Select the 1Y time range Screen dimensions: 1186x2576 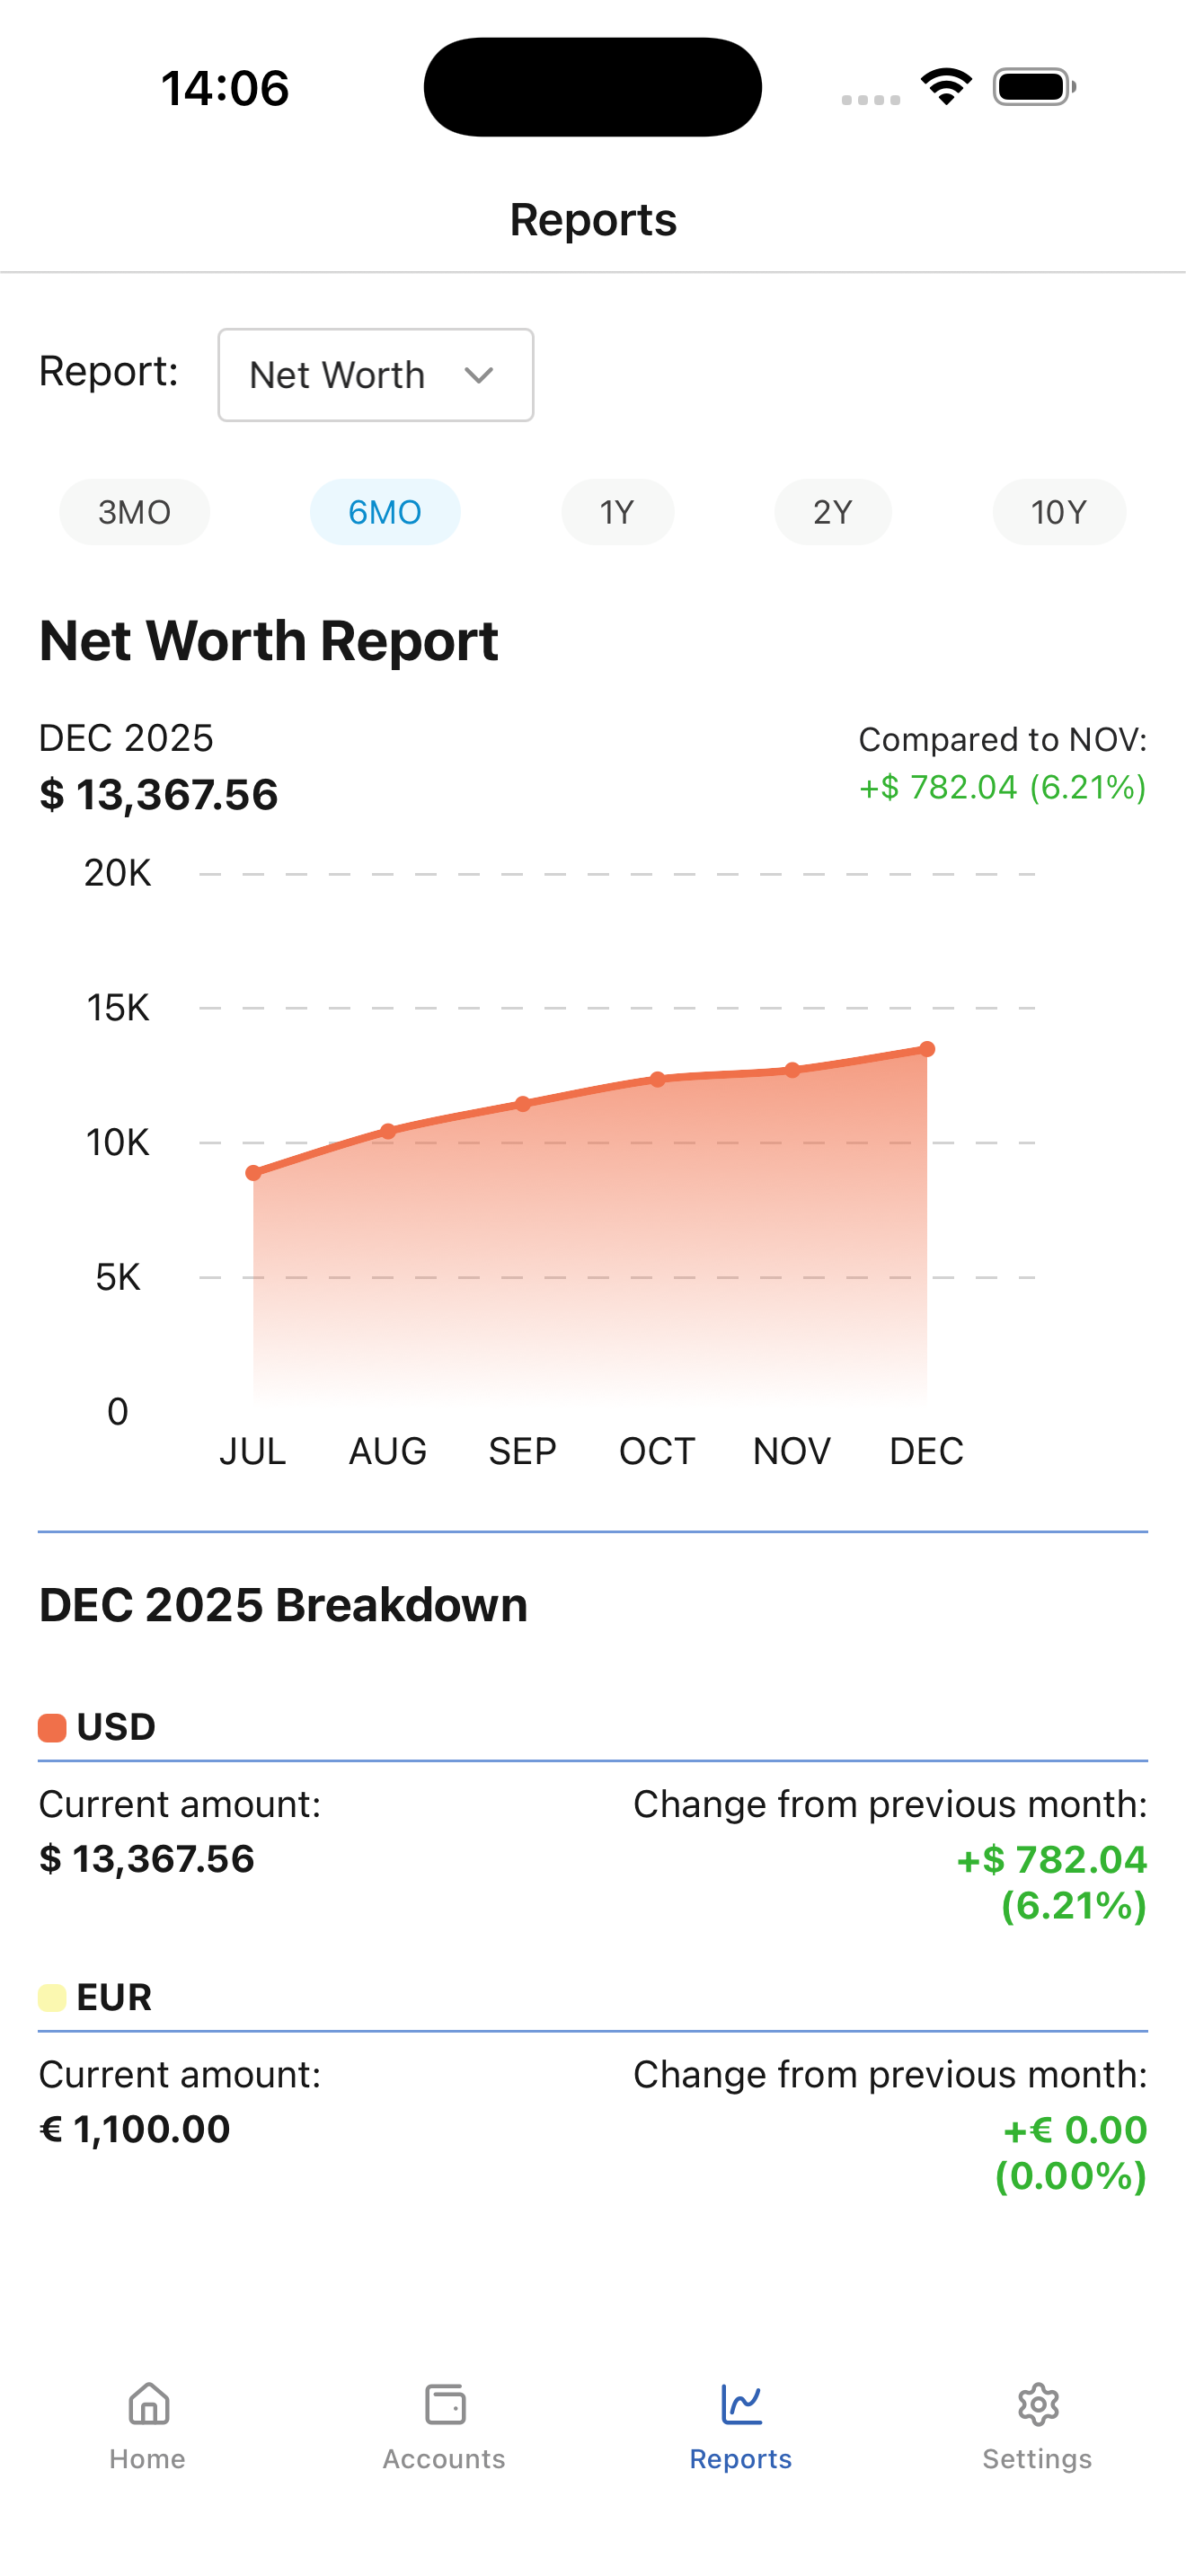(617, 512)
